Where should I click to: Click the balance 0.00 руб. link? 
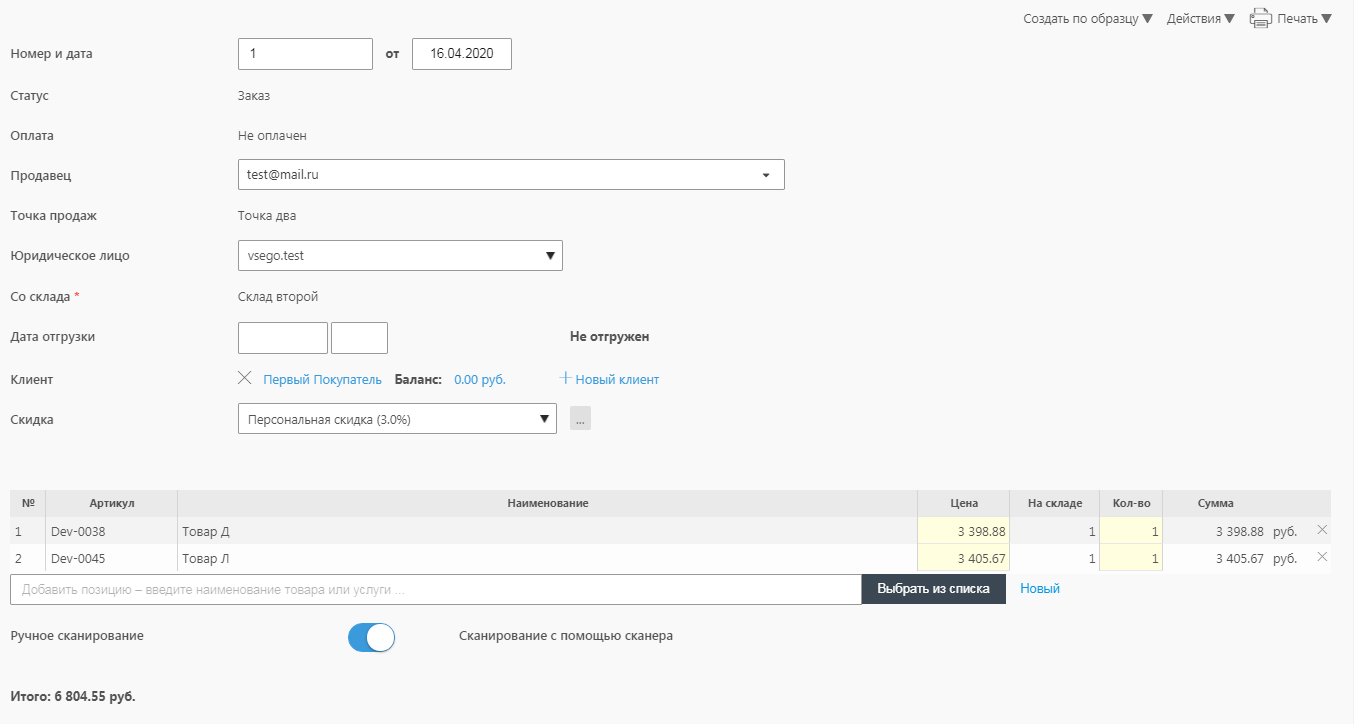[480, 380]
